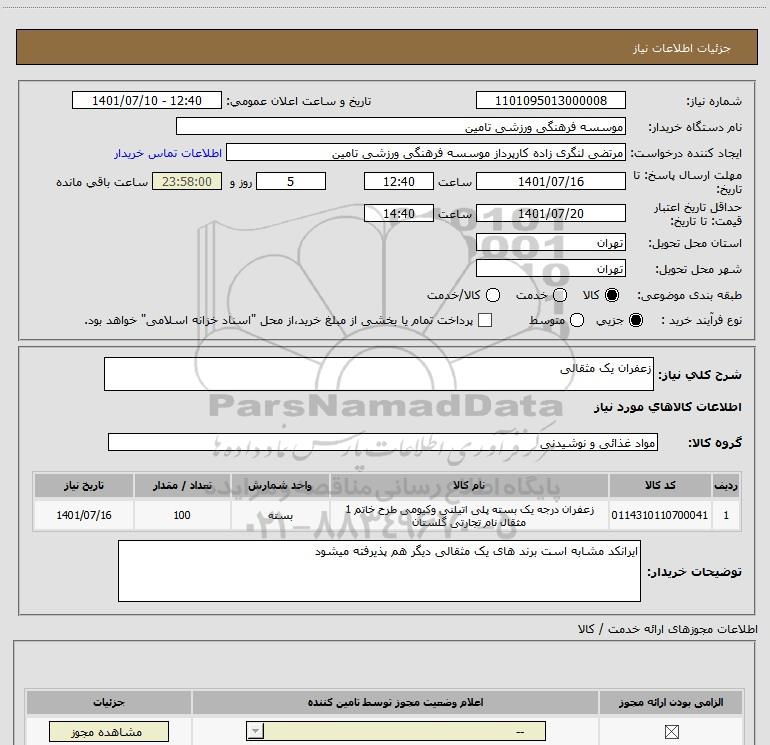Click the اعلام وضعیت مجوز column header

(395, 702)
